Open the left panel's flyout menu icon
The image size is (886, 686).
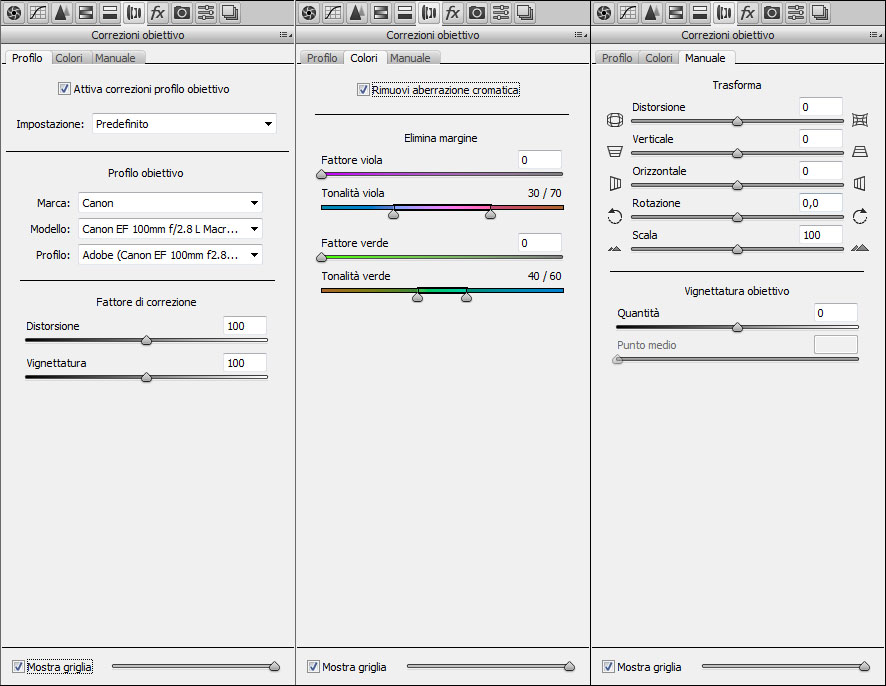(x=286, y=34)
